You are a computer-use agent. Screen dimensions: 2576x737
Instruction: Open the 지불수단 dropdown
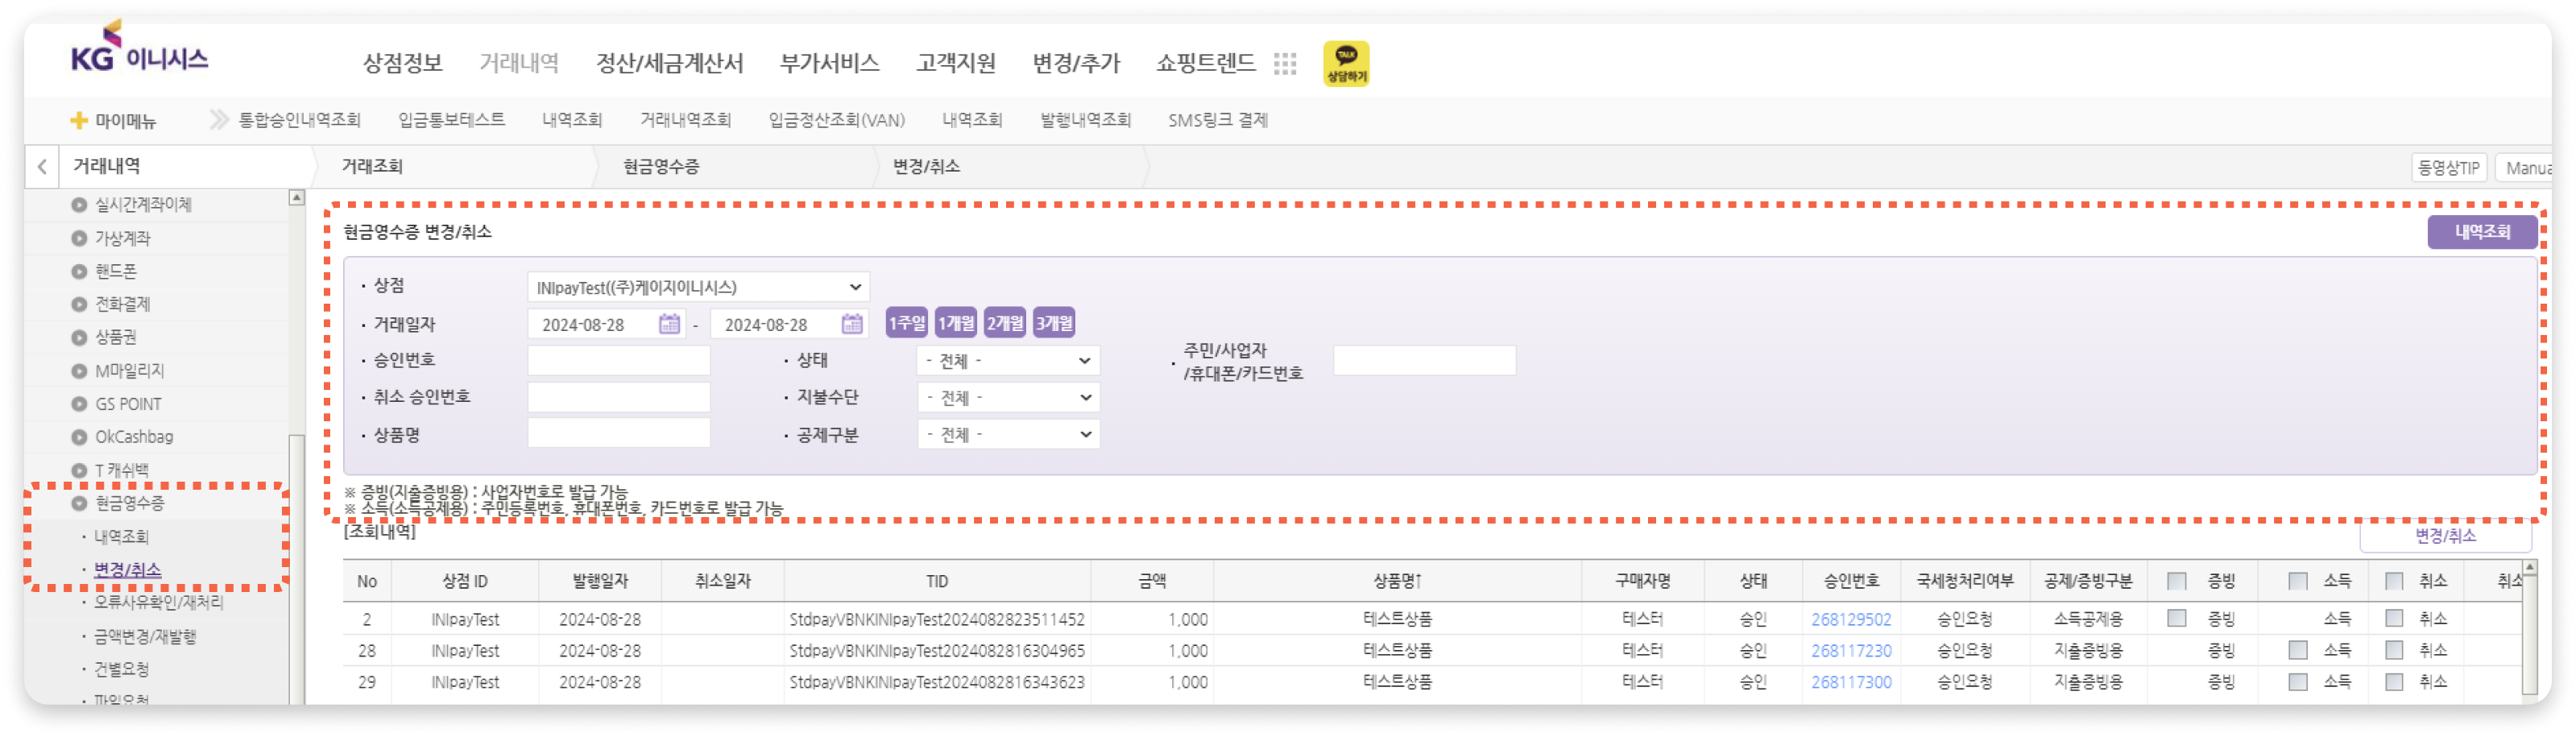(x=1008, y=398)
